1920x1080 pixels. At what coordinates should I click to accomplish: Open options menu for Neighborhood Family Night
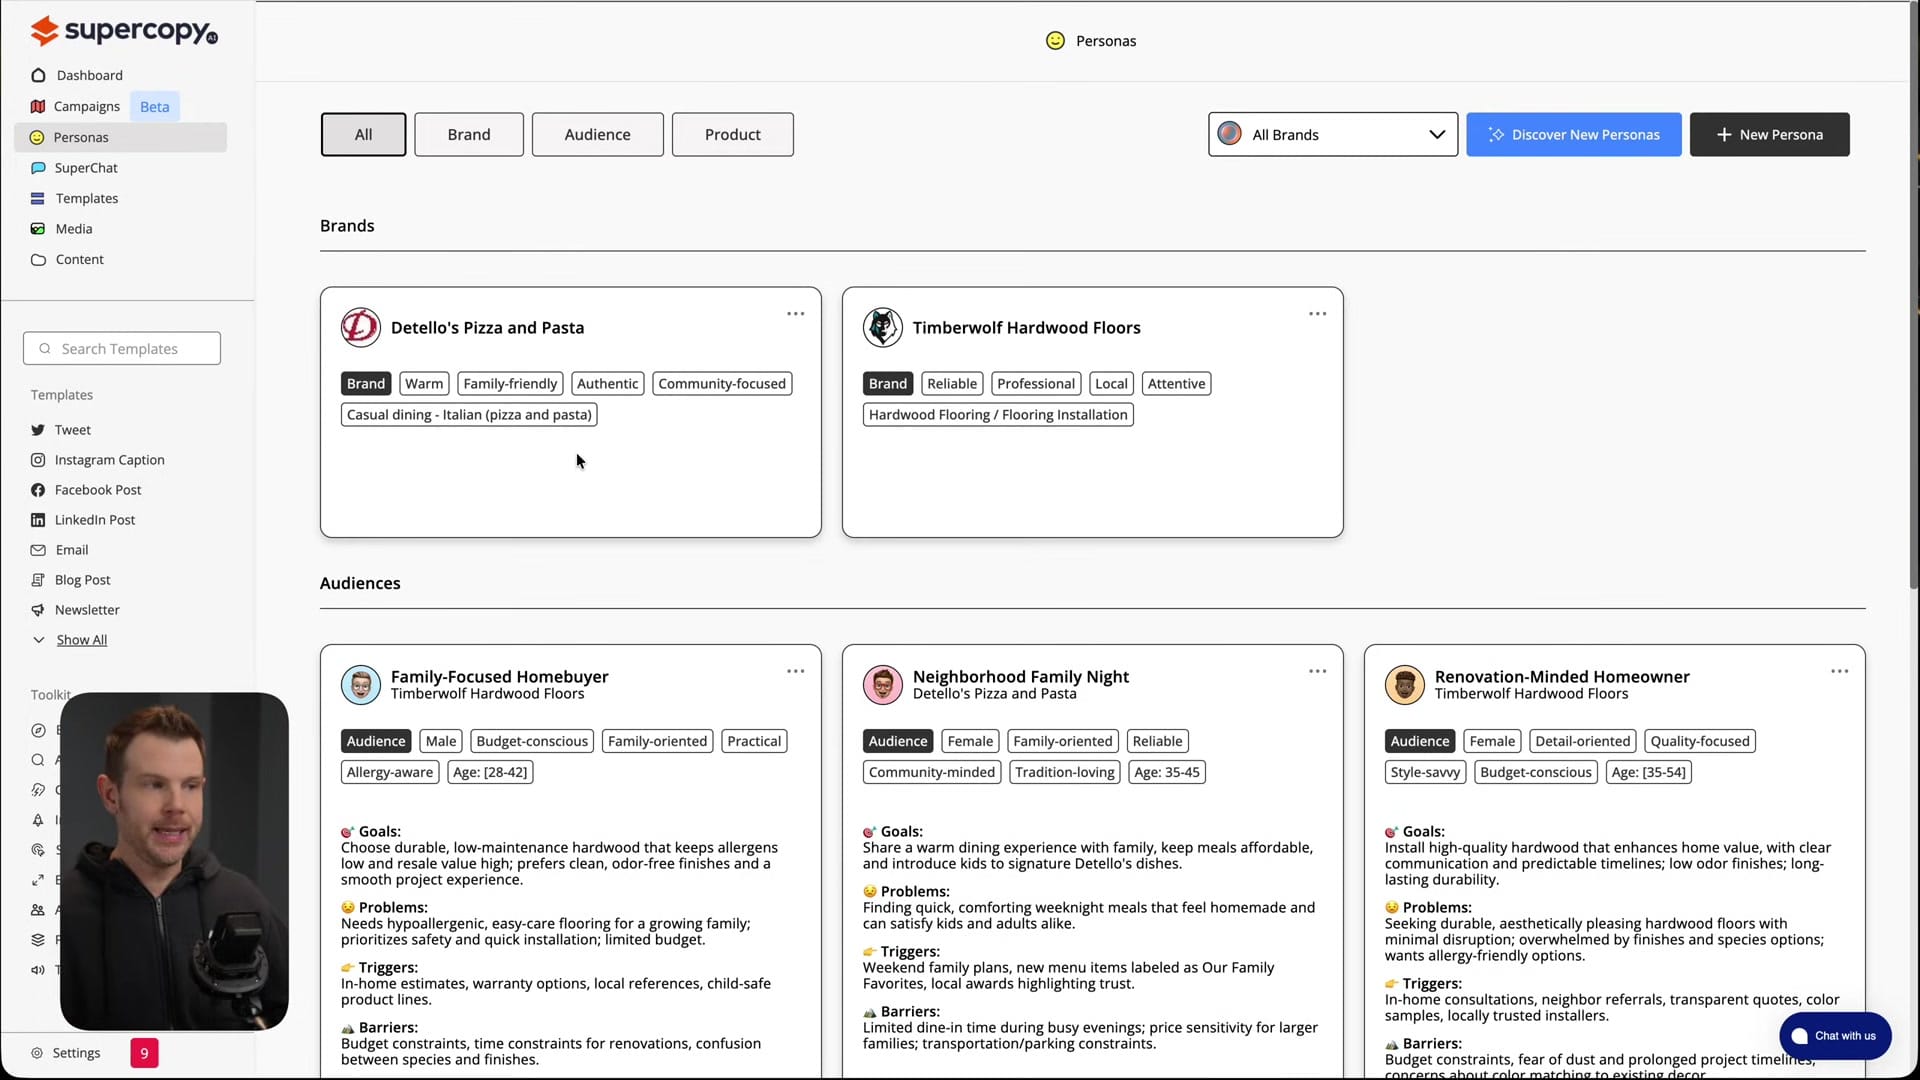click(1318, 671)
